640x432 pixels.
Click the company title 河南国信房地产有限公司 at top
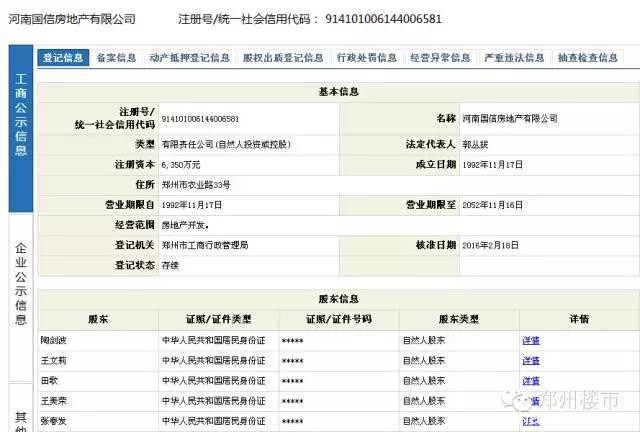(72, 19)
